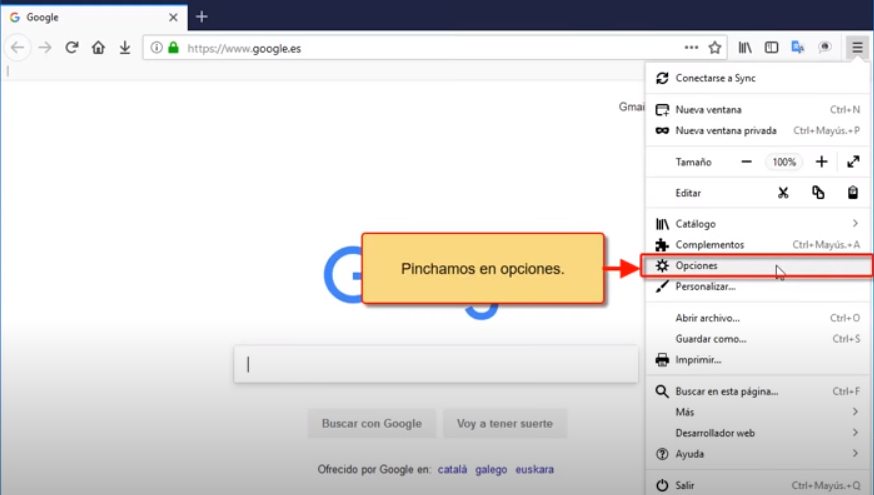Click the extension icon beside the hamburger menu
Image resolution: width=874 pixels, height=495 pixels.
click(x=824, y=48)
